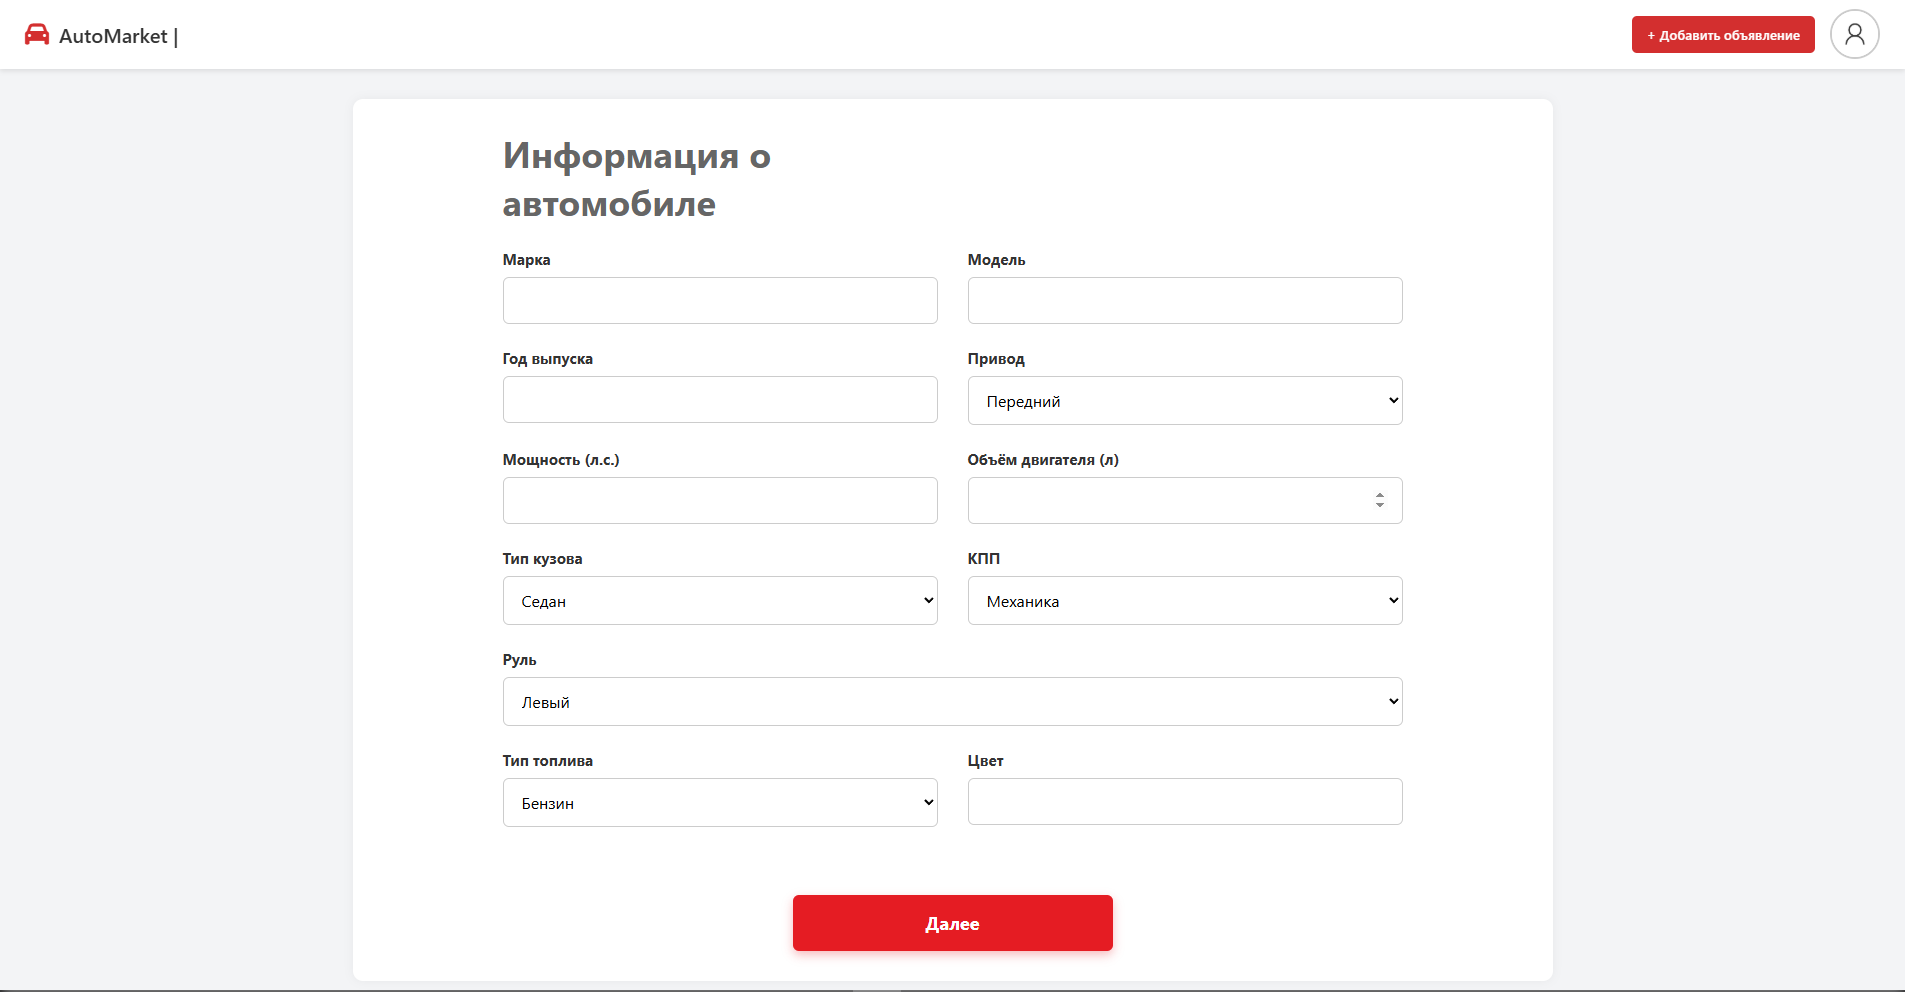
Task: Decrease engine volume with the down arrow
Action: [x=1379, y=506]
